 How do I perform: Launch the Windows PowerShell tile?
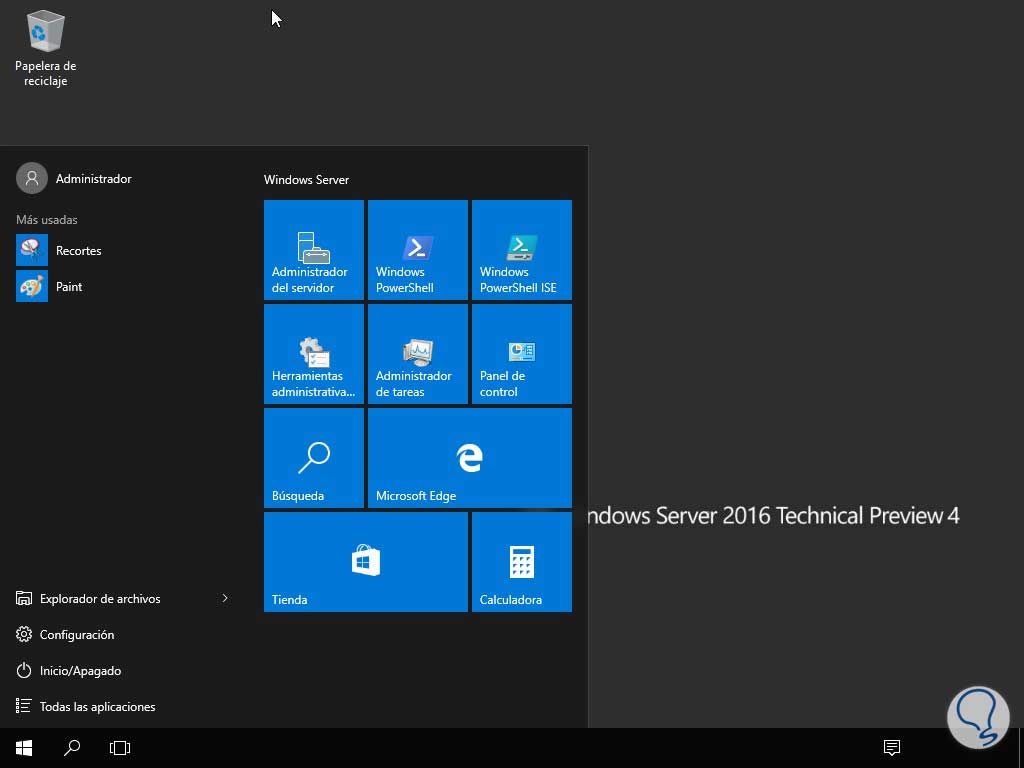tap(417, 250)
